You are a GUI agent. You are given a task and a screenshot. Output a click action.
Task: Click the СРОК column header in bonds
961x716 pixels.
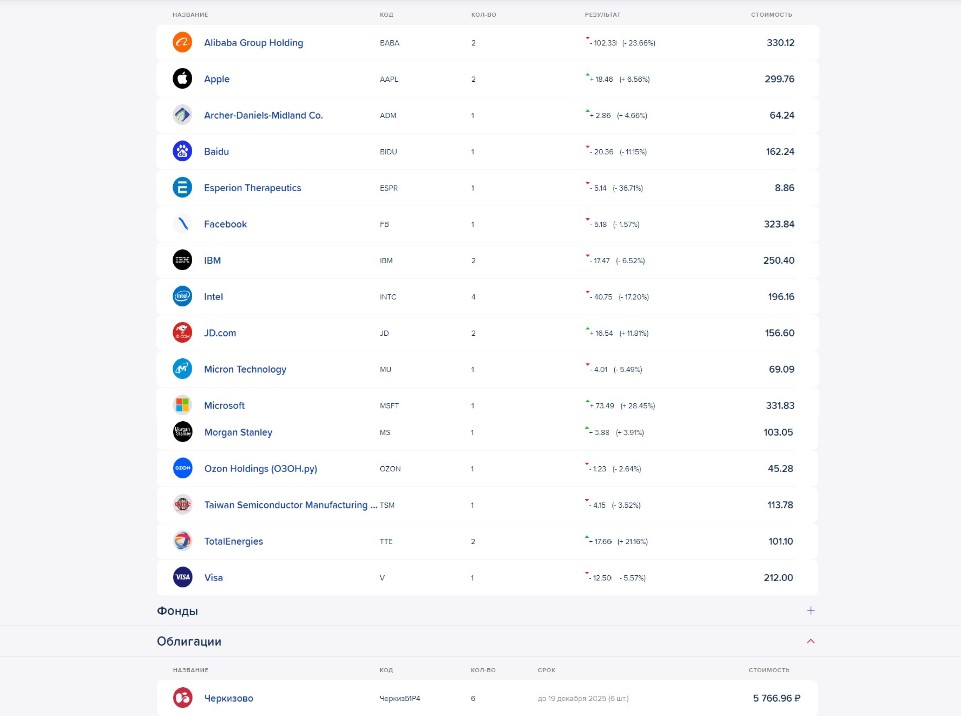click(x=546, y=670)
